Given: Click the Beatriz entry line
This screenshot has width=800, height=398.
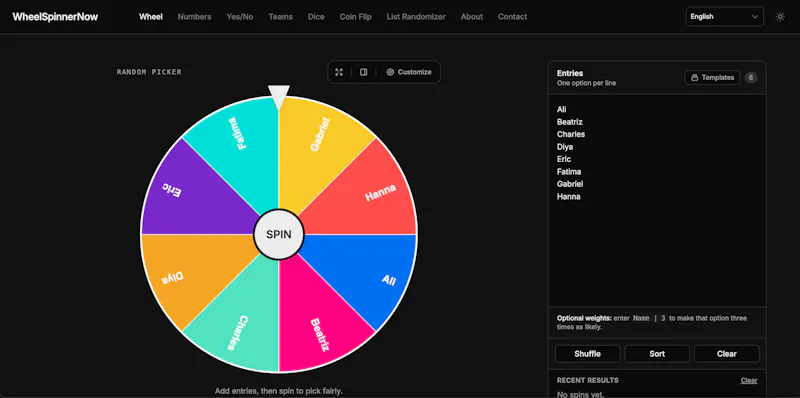Looking at the screenshot, I should [570, 122].
